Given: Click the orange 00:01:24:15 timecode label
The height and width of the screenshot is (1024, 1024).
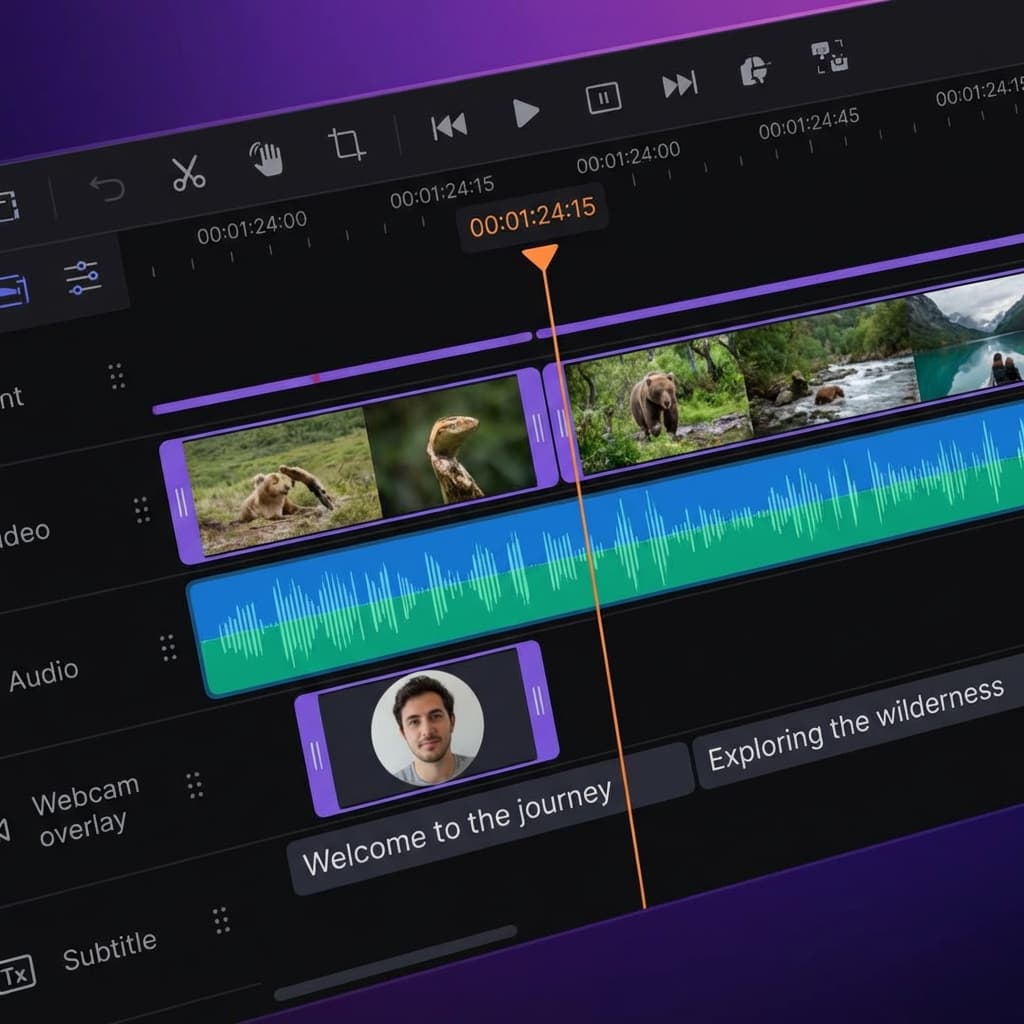Looking at the screenshot, I should pyautogui.click(x=532, y=216).
